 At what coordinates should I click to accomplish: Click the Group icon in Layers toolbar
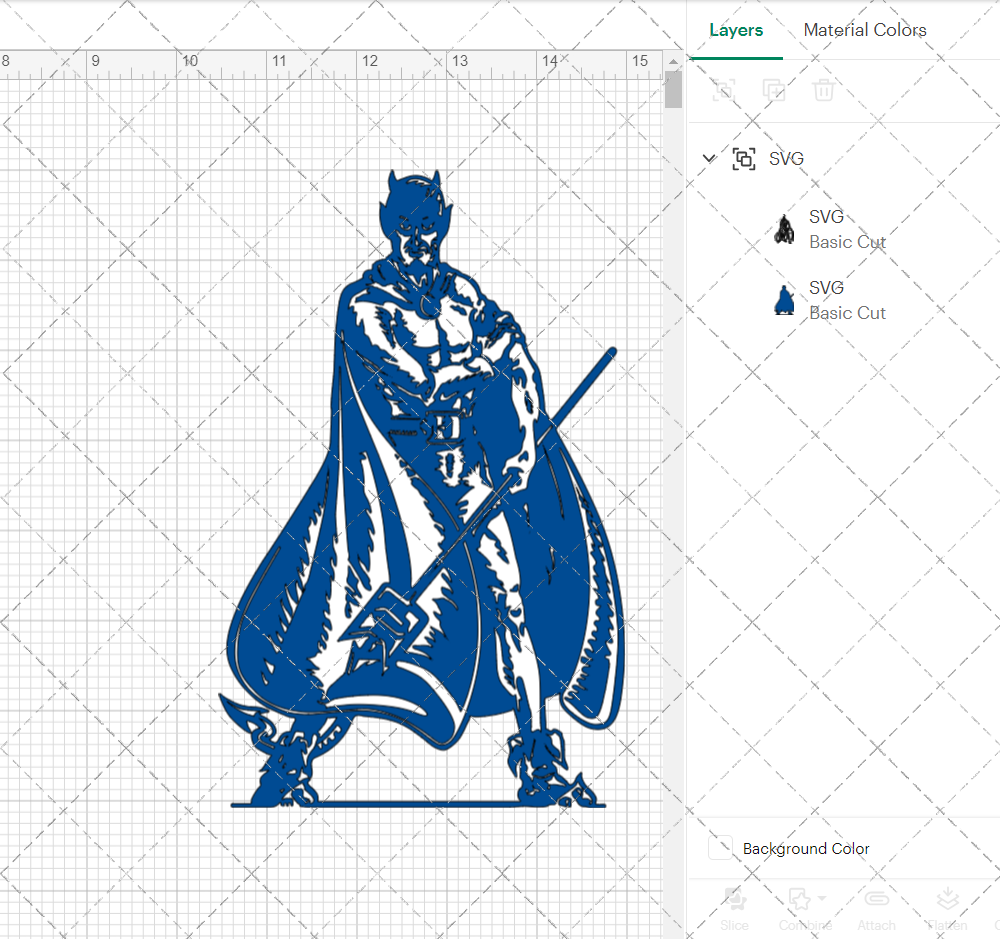tap(724, 90)
